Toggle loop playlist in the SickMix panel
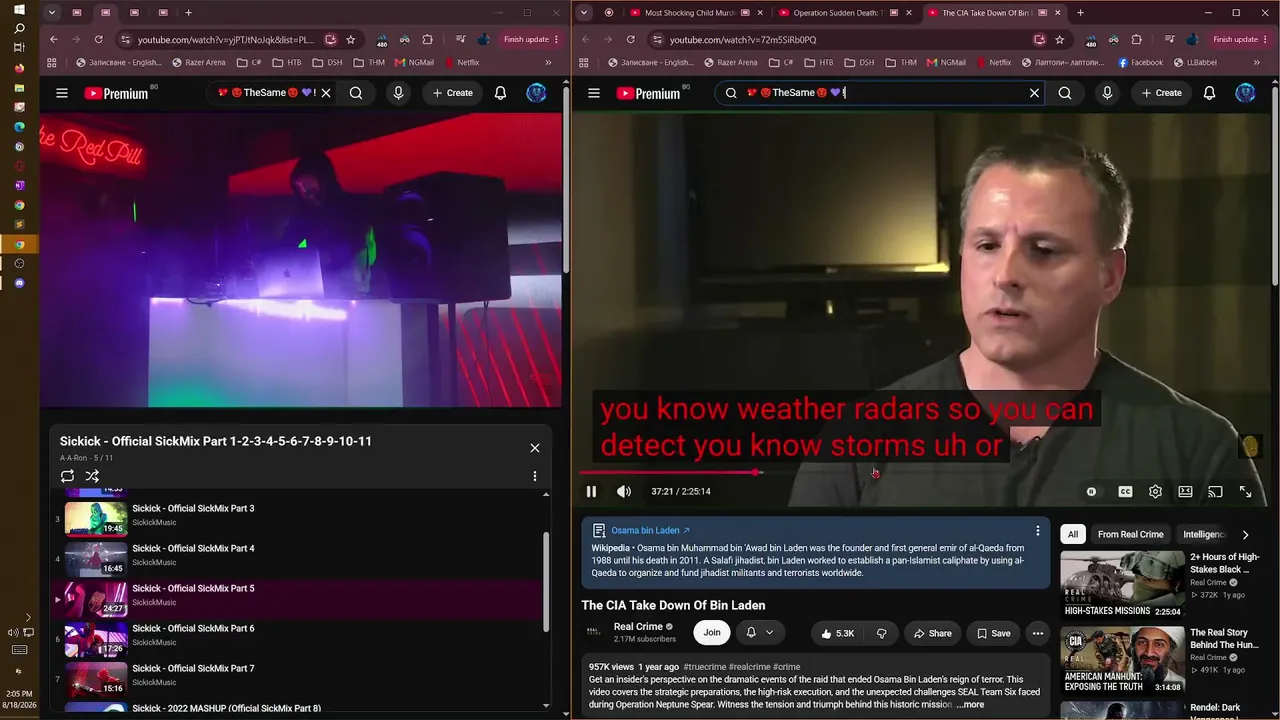 point(67,476)
